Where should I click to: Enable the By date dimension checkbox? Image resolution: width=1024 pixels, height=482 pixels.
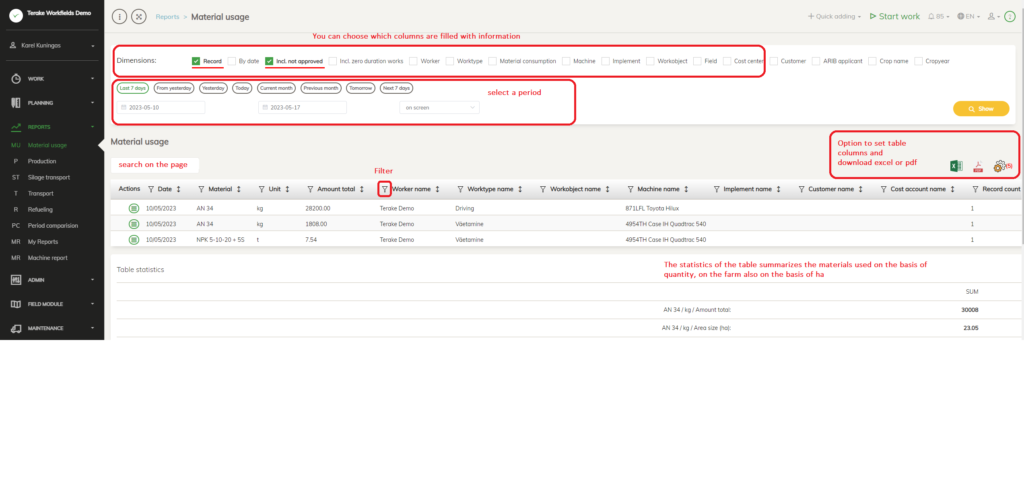[232, 61]
